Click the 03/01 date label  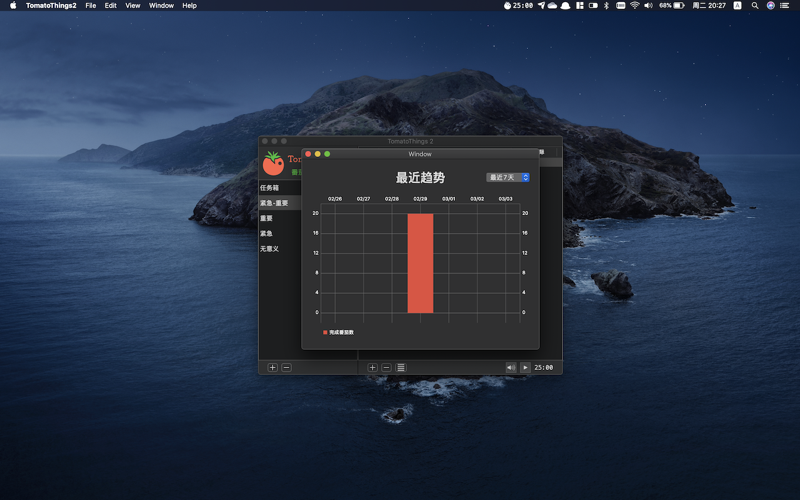coord(448,198)
